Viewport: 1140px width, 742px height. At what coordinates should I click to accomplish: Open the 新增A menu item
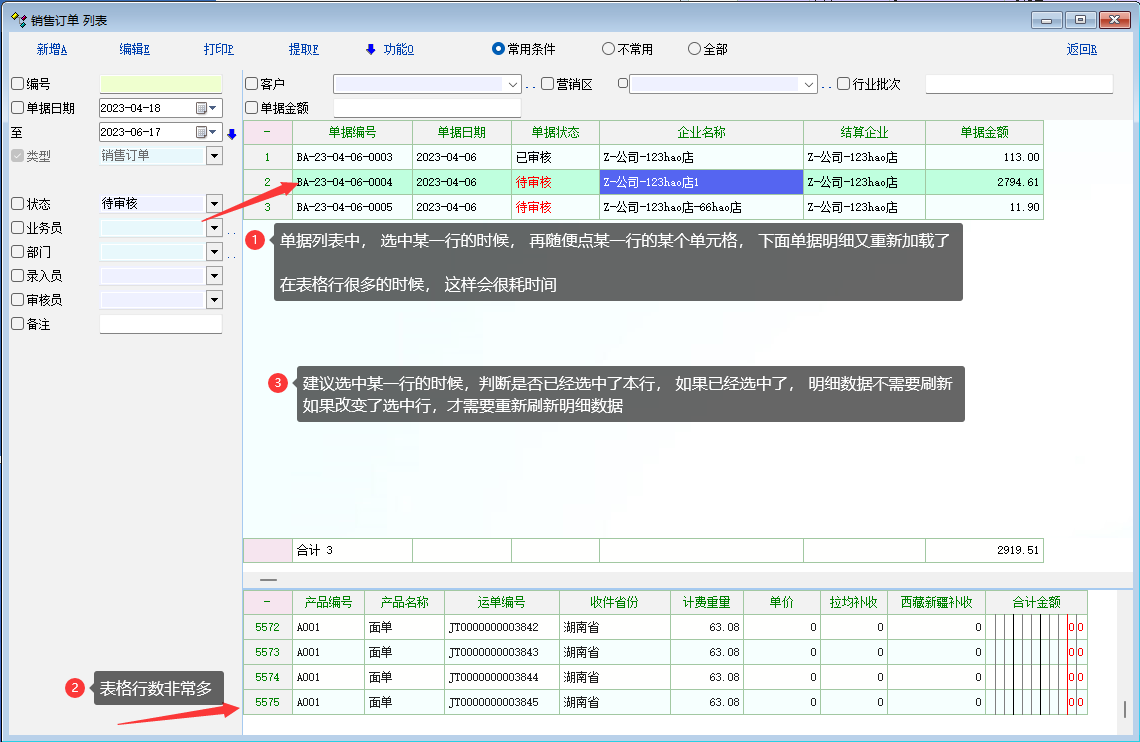(x=52, y=49)
